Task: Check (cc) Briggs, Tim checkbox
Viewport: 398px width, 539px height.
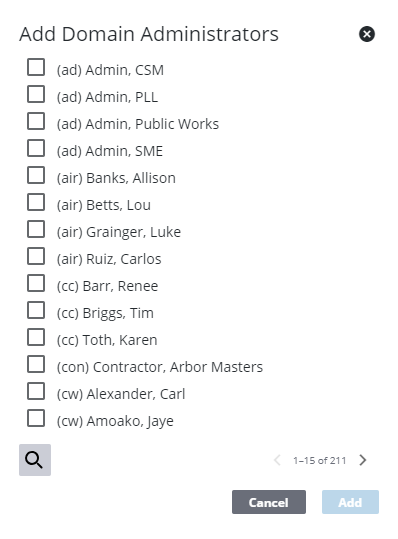Action: point(36,310)
